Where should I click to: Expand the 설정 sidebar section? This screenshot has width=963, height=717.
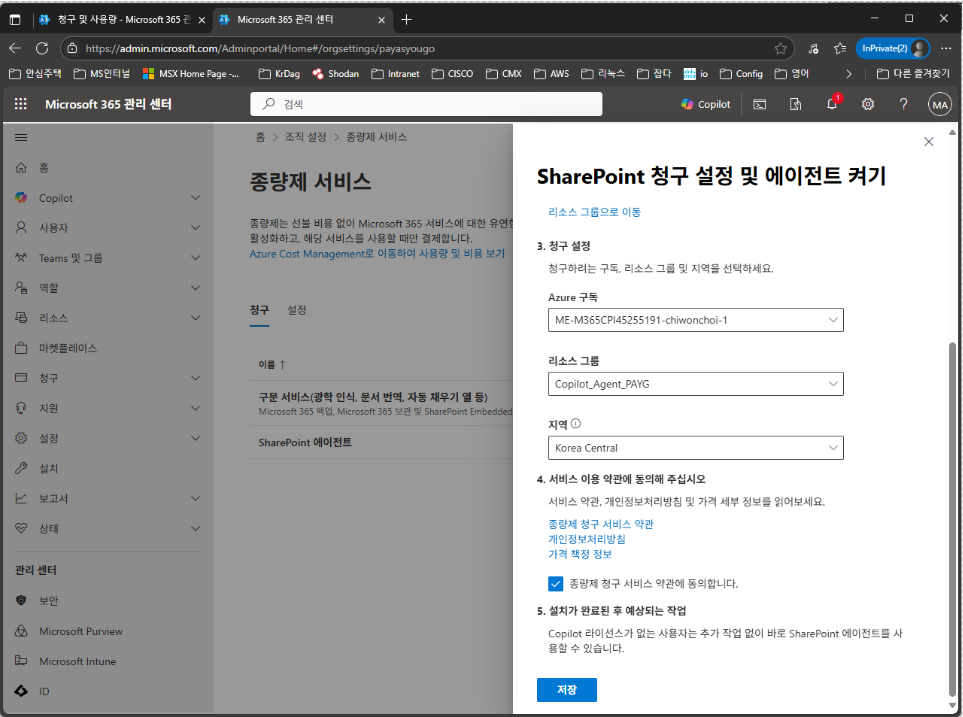195,438
